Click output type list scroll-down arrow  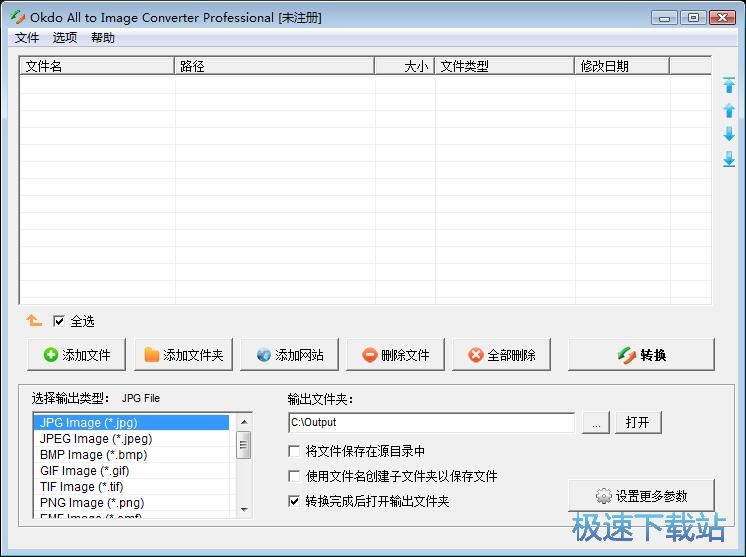[244, 509]
